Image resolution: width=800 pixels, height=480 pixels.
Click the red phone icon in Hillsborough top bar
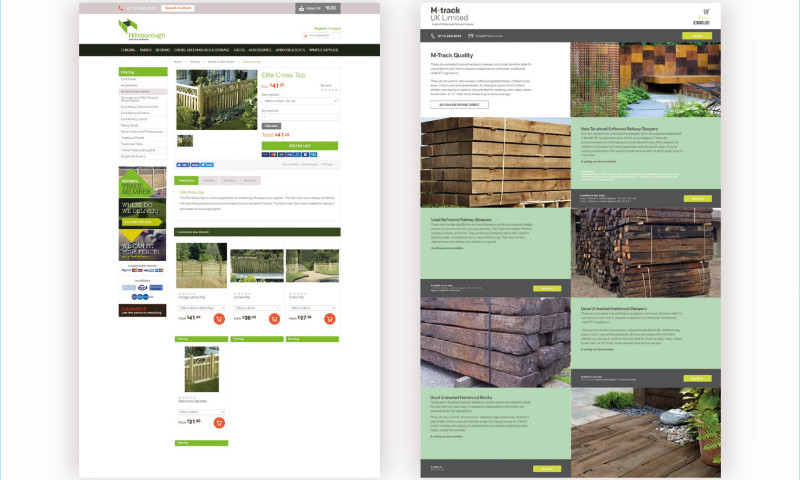click(x=121, y=8)
